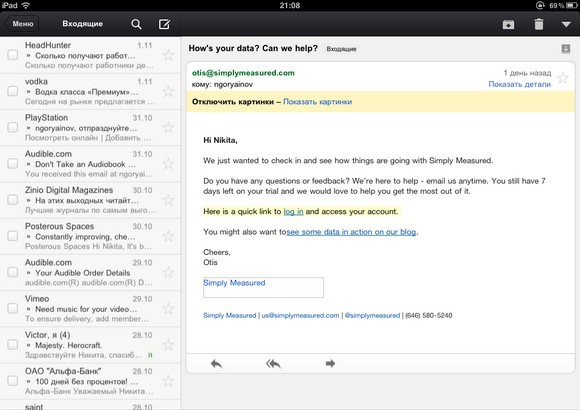Tick the Zinio Digital Magazines checkbox

13,200
